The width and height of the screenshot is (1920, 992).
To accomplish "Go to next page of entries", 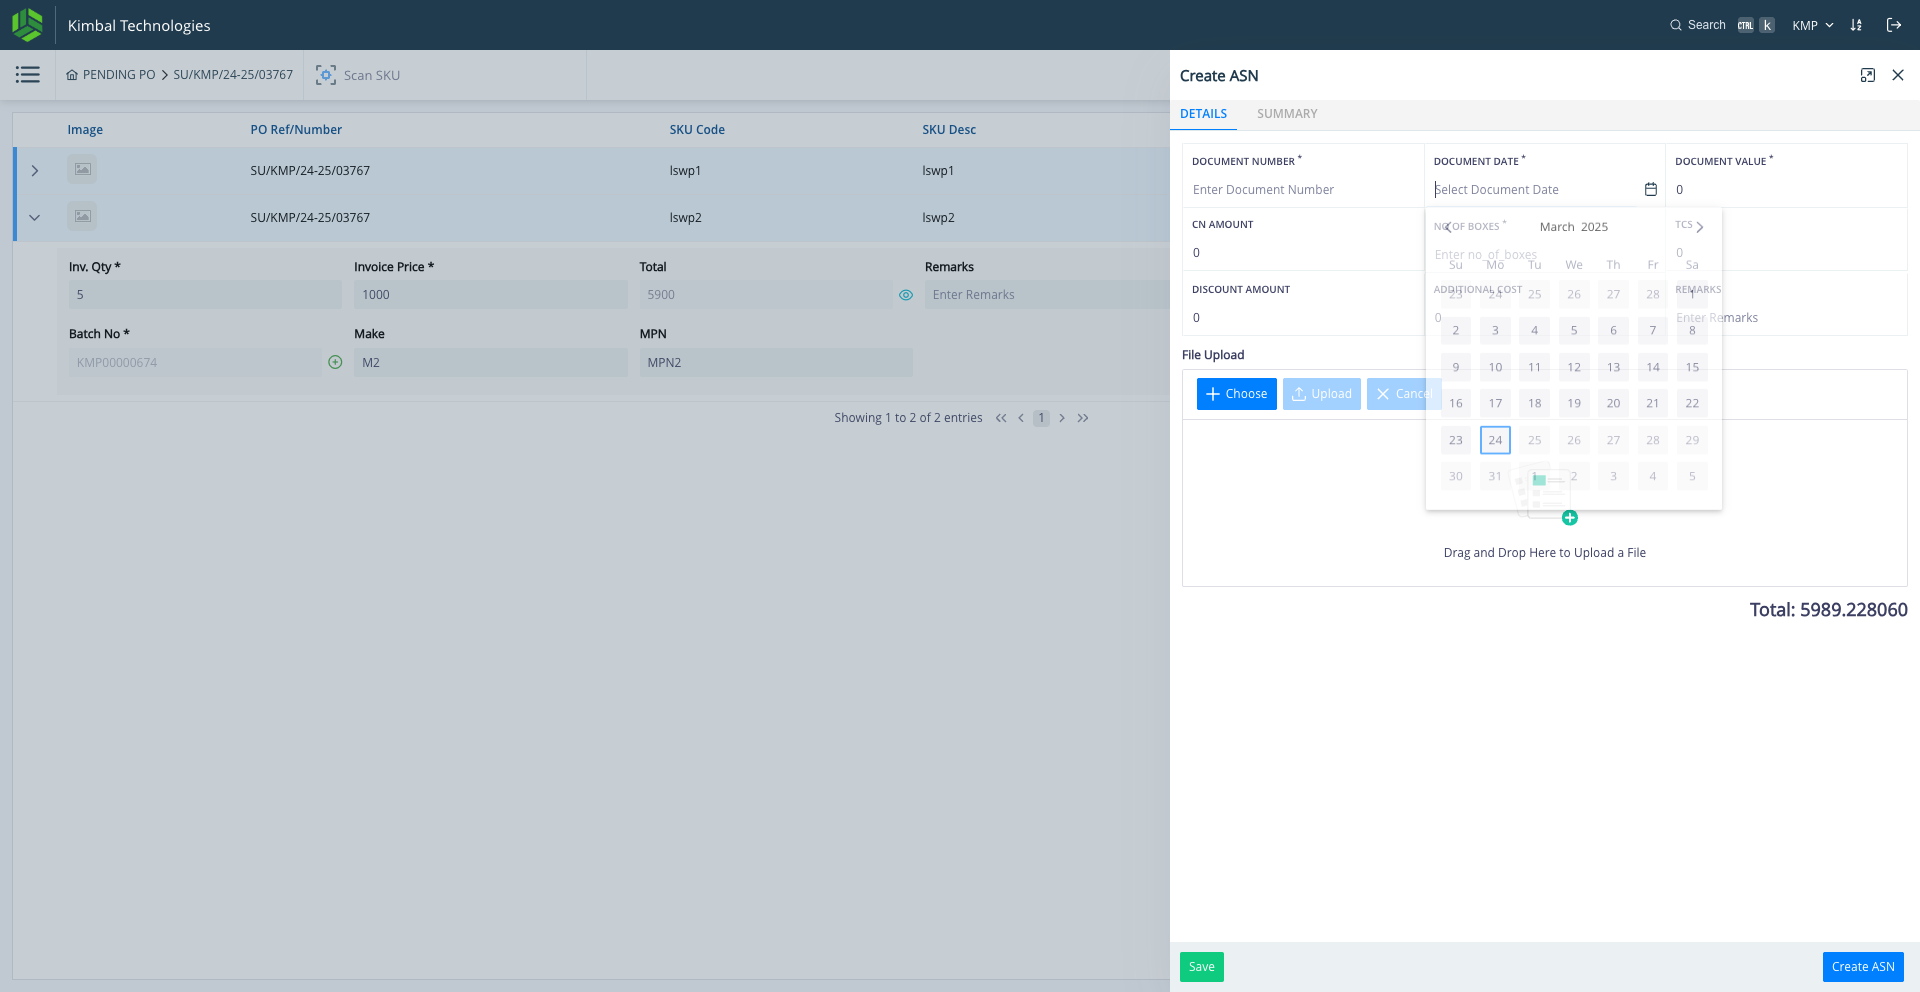I will point(1062,418).
